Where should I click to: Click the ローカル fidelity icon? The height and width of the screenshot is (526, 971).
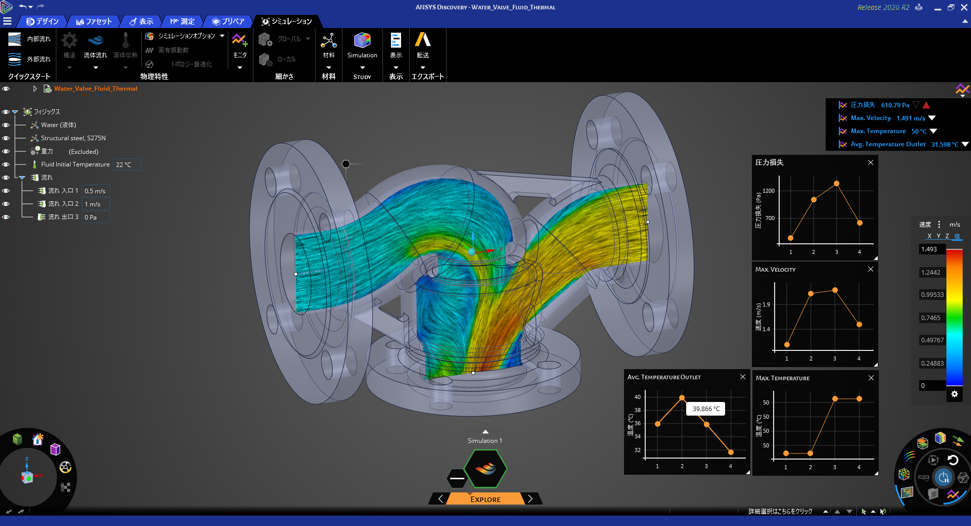265,59
